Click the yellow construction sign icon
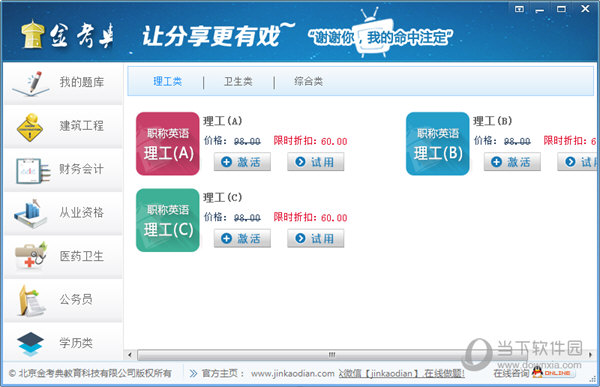Screen dimensions: 600x387 click(30, 127)
